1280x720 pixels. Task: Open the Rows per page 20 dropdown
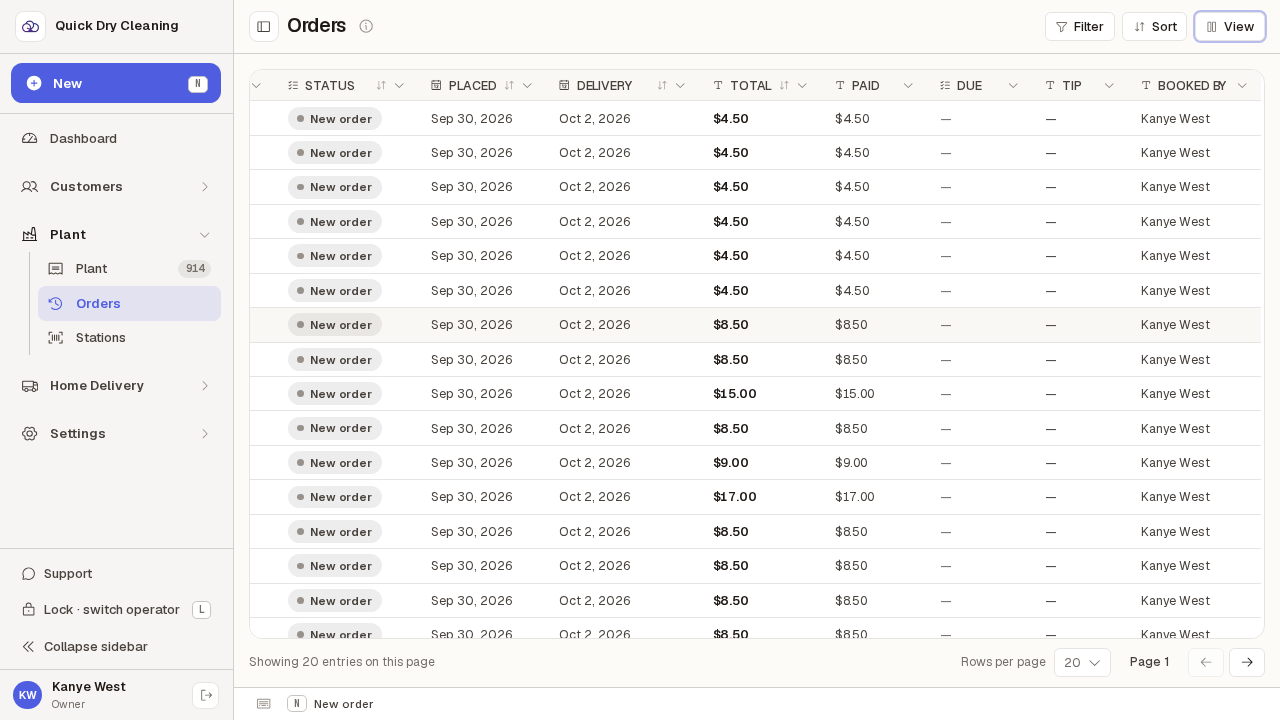click(1082, 662)
